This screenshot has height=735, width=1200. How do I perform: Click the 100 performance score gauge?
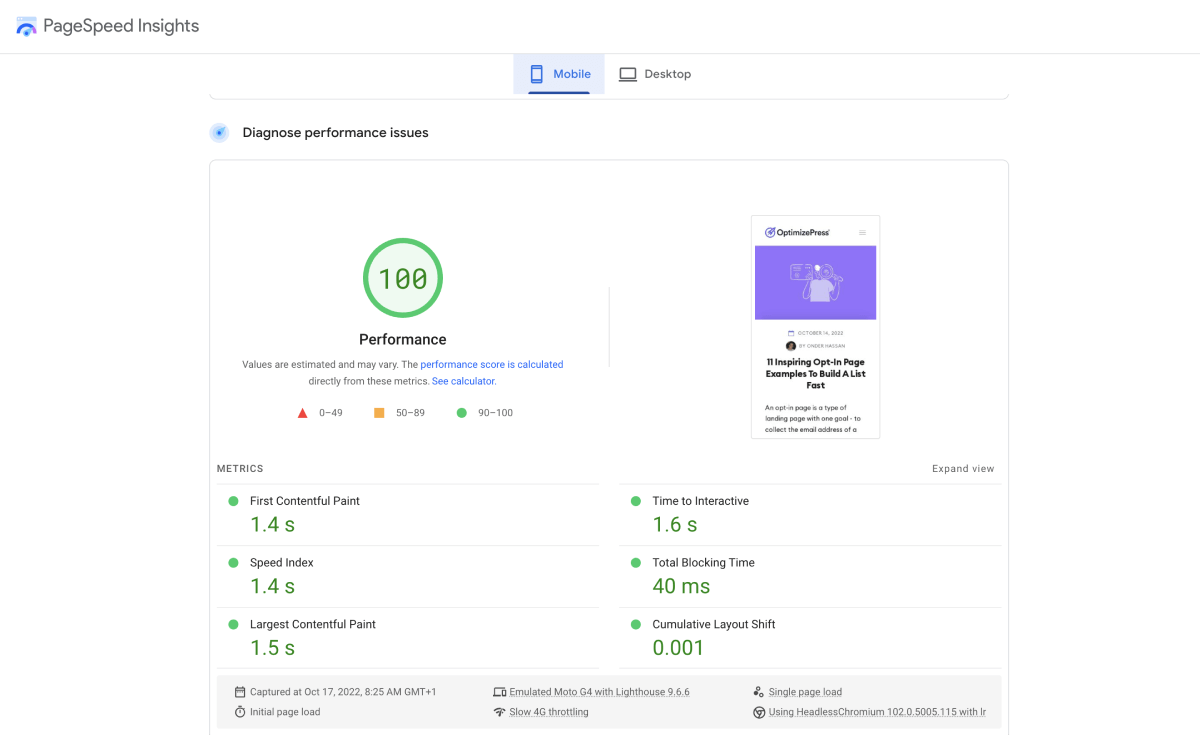[403, 278]
